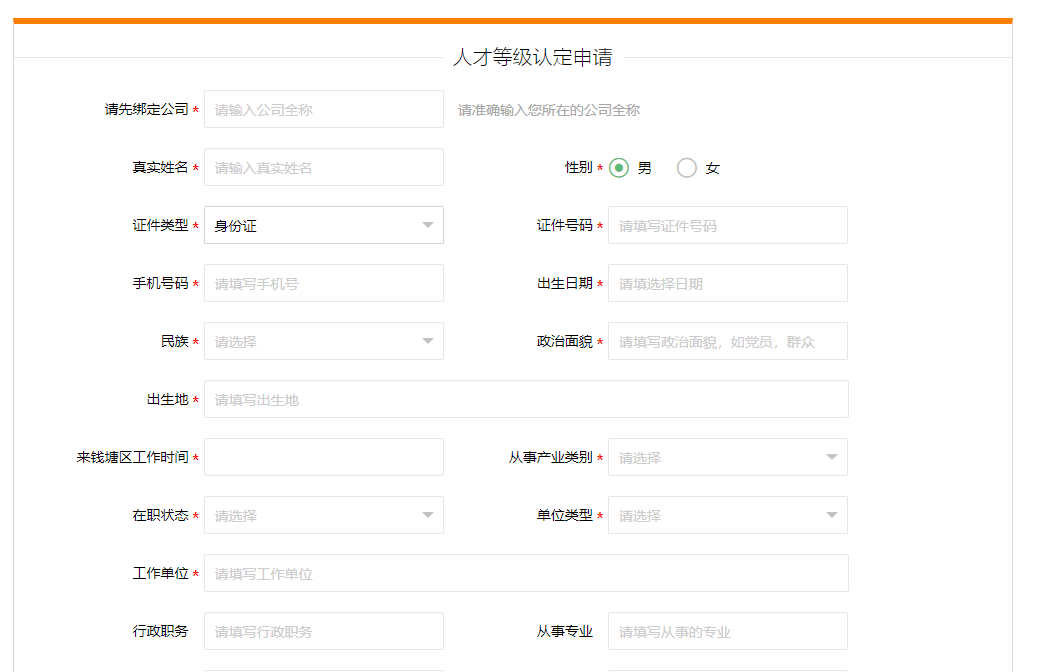Open the 从事产业类别 dropdown
Screen dimensions: 1043x672
(727, 457)
